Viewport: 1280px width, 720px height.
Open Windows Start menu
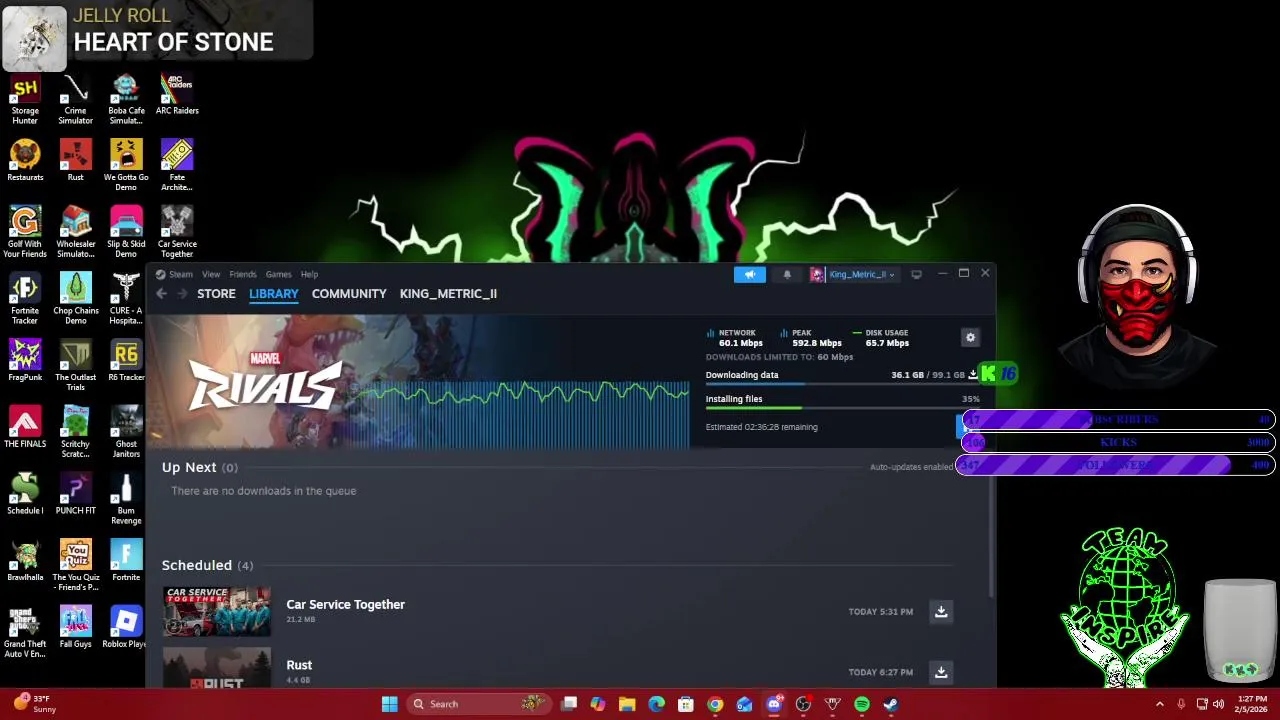coord(389,704)
